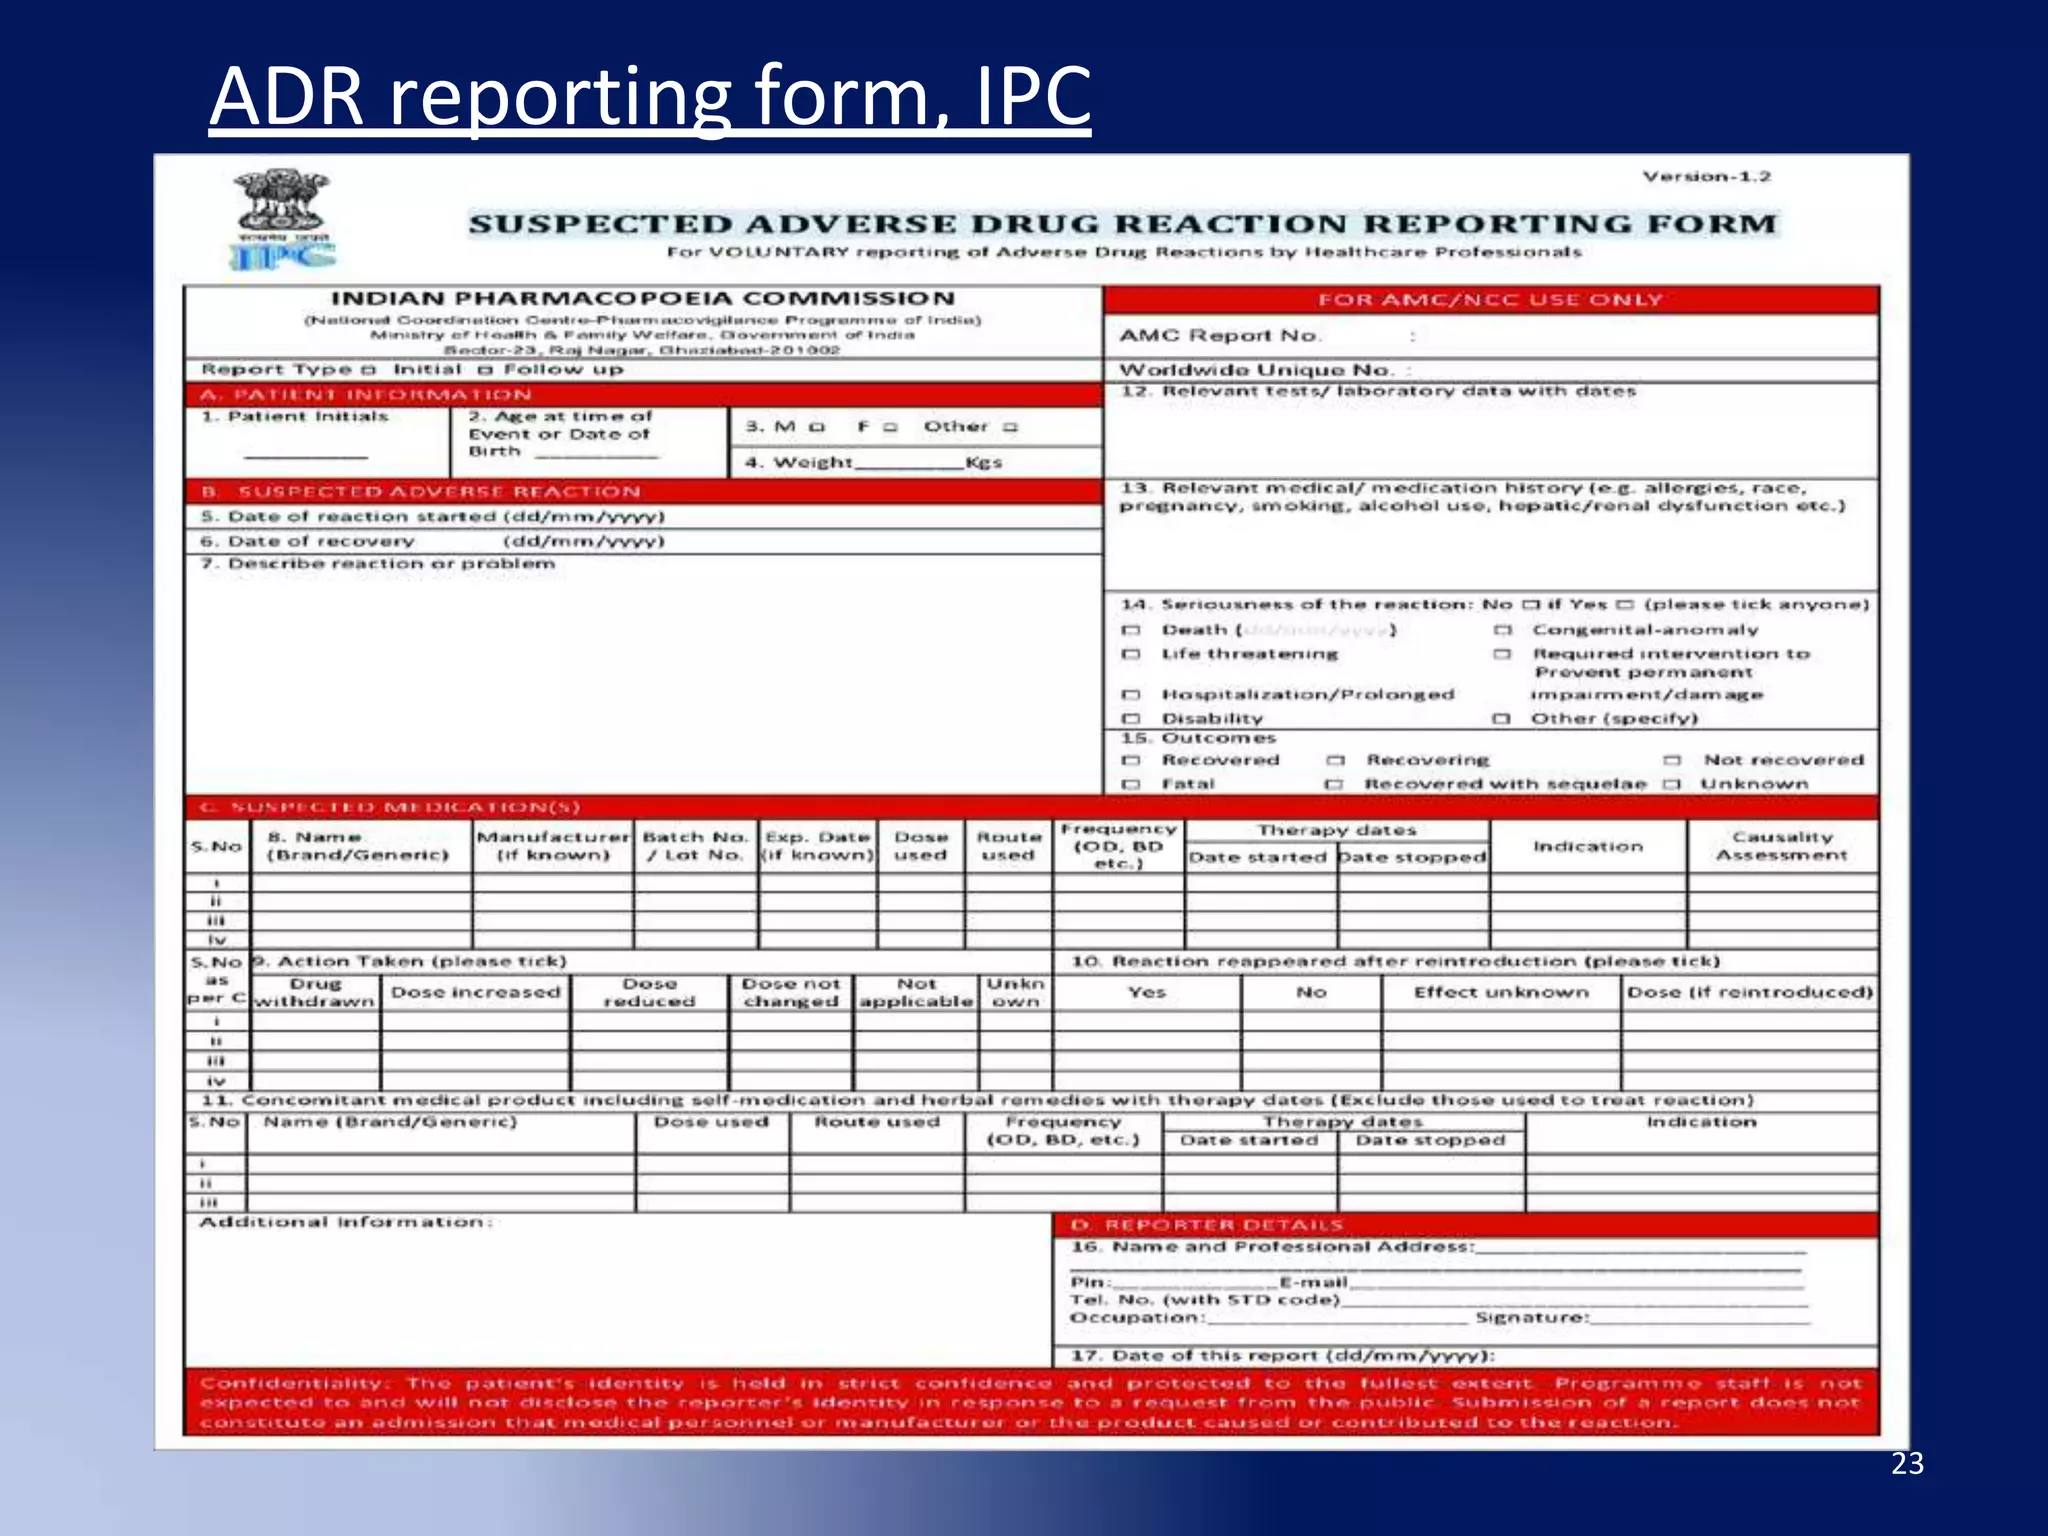Tick the Life threatening checkbox

[x=1131, y=655]
